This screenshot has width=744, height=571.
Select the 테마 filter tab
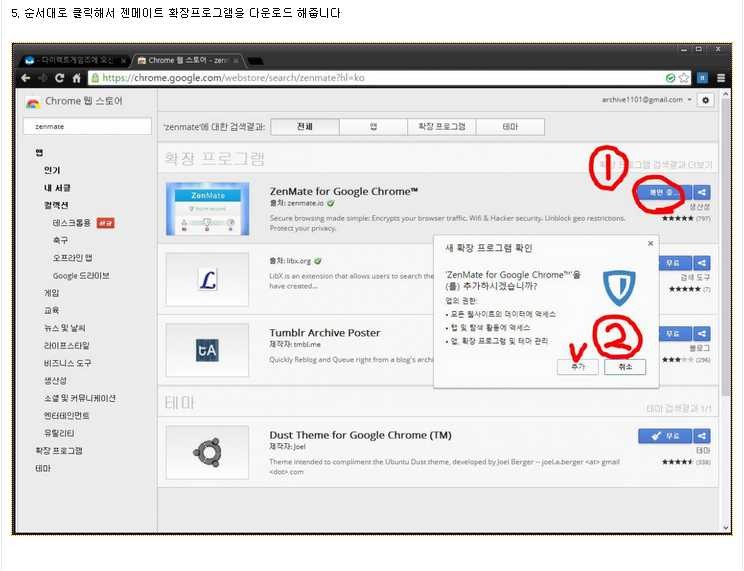coord(510,127)
